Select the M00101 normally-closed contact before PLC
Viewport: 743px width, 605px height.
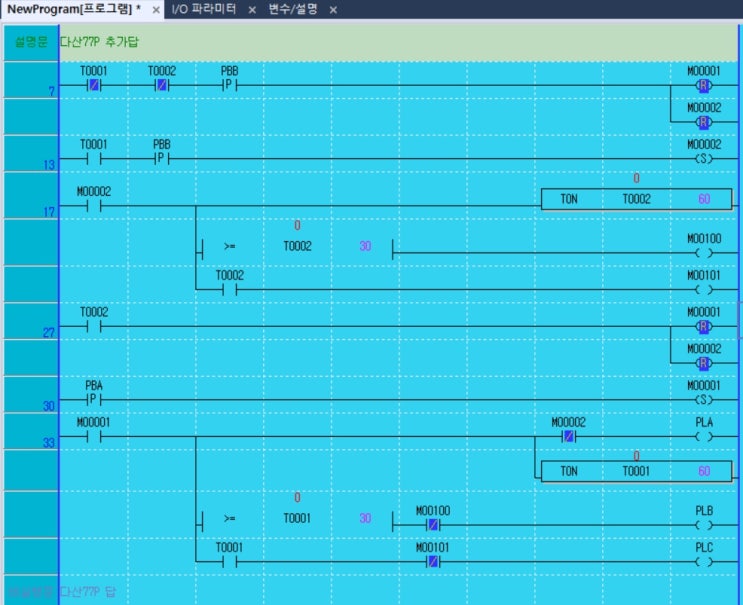(x=433, y=562)
